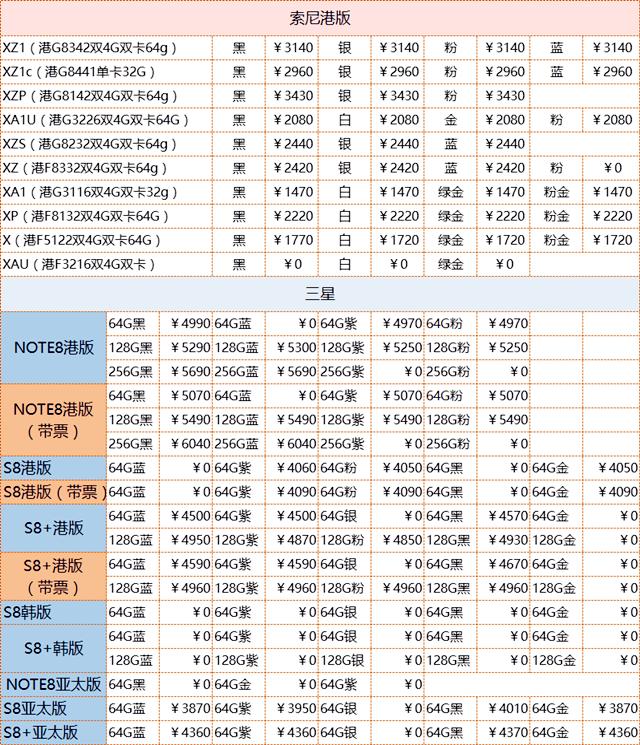The image size is (640, 745).
Task: Click the 64G银 cell in S8韩版 row
Action: click(344, 612)
